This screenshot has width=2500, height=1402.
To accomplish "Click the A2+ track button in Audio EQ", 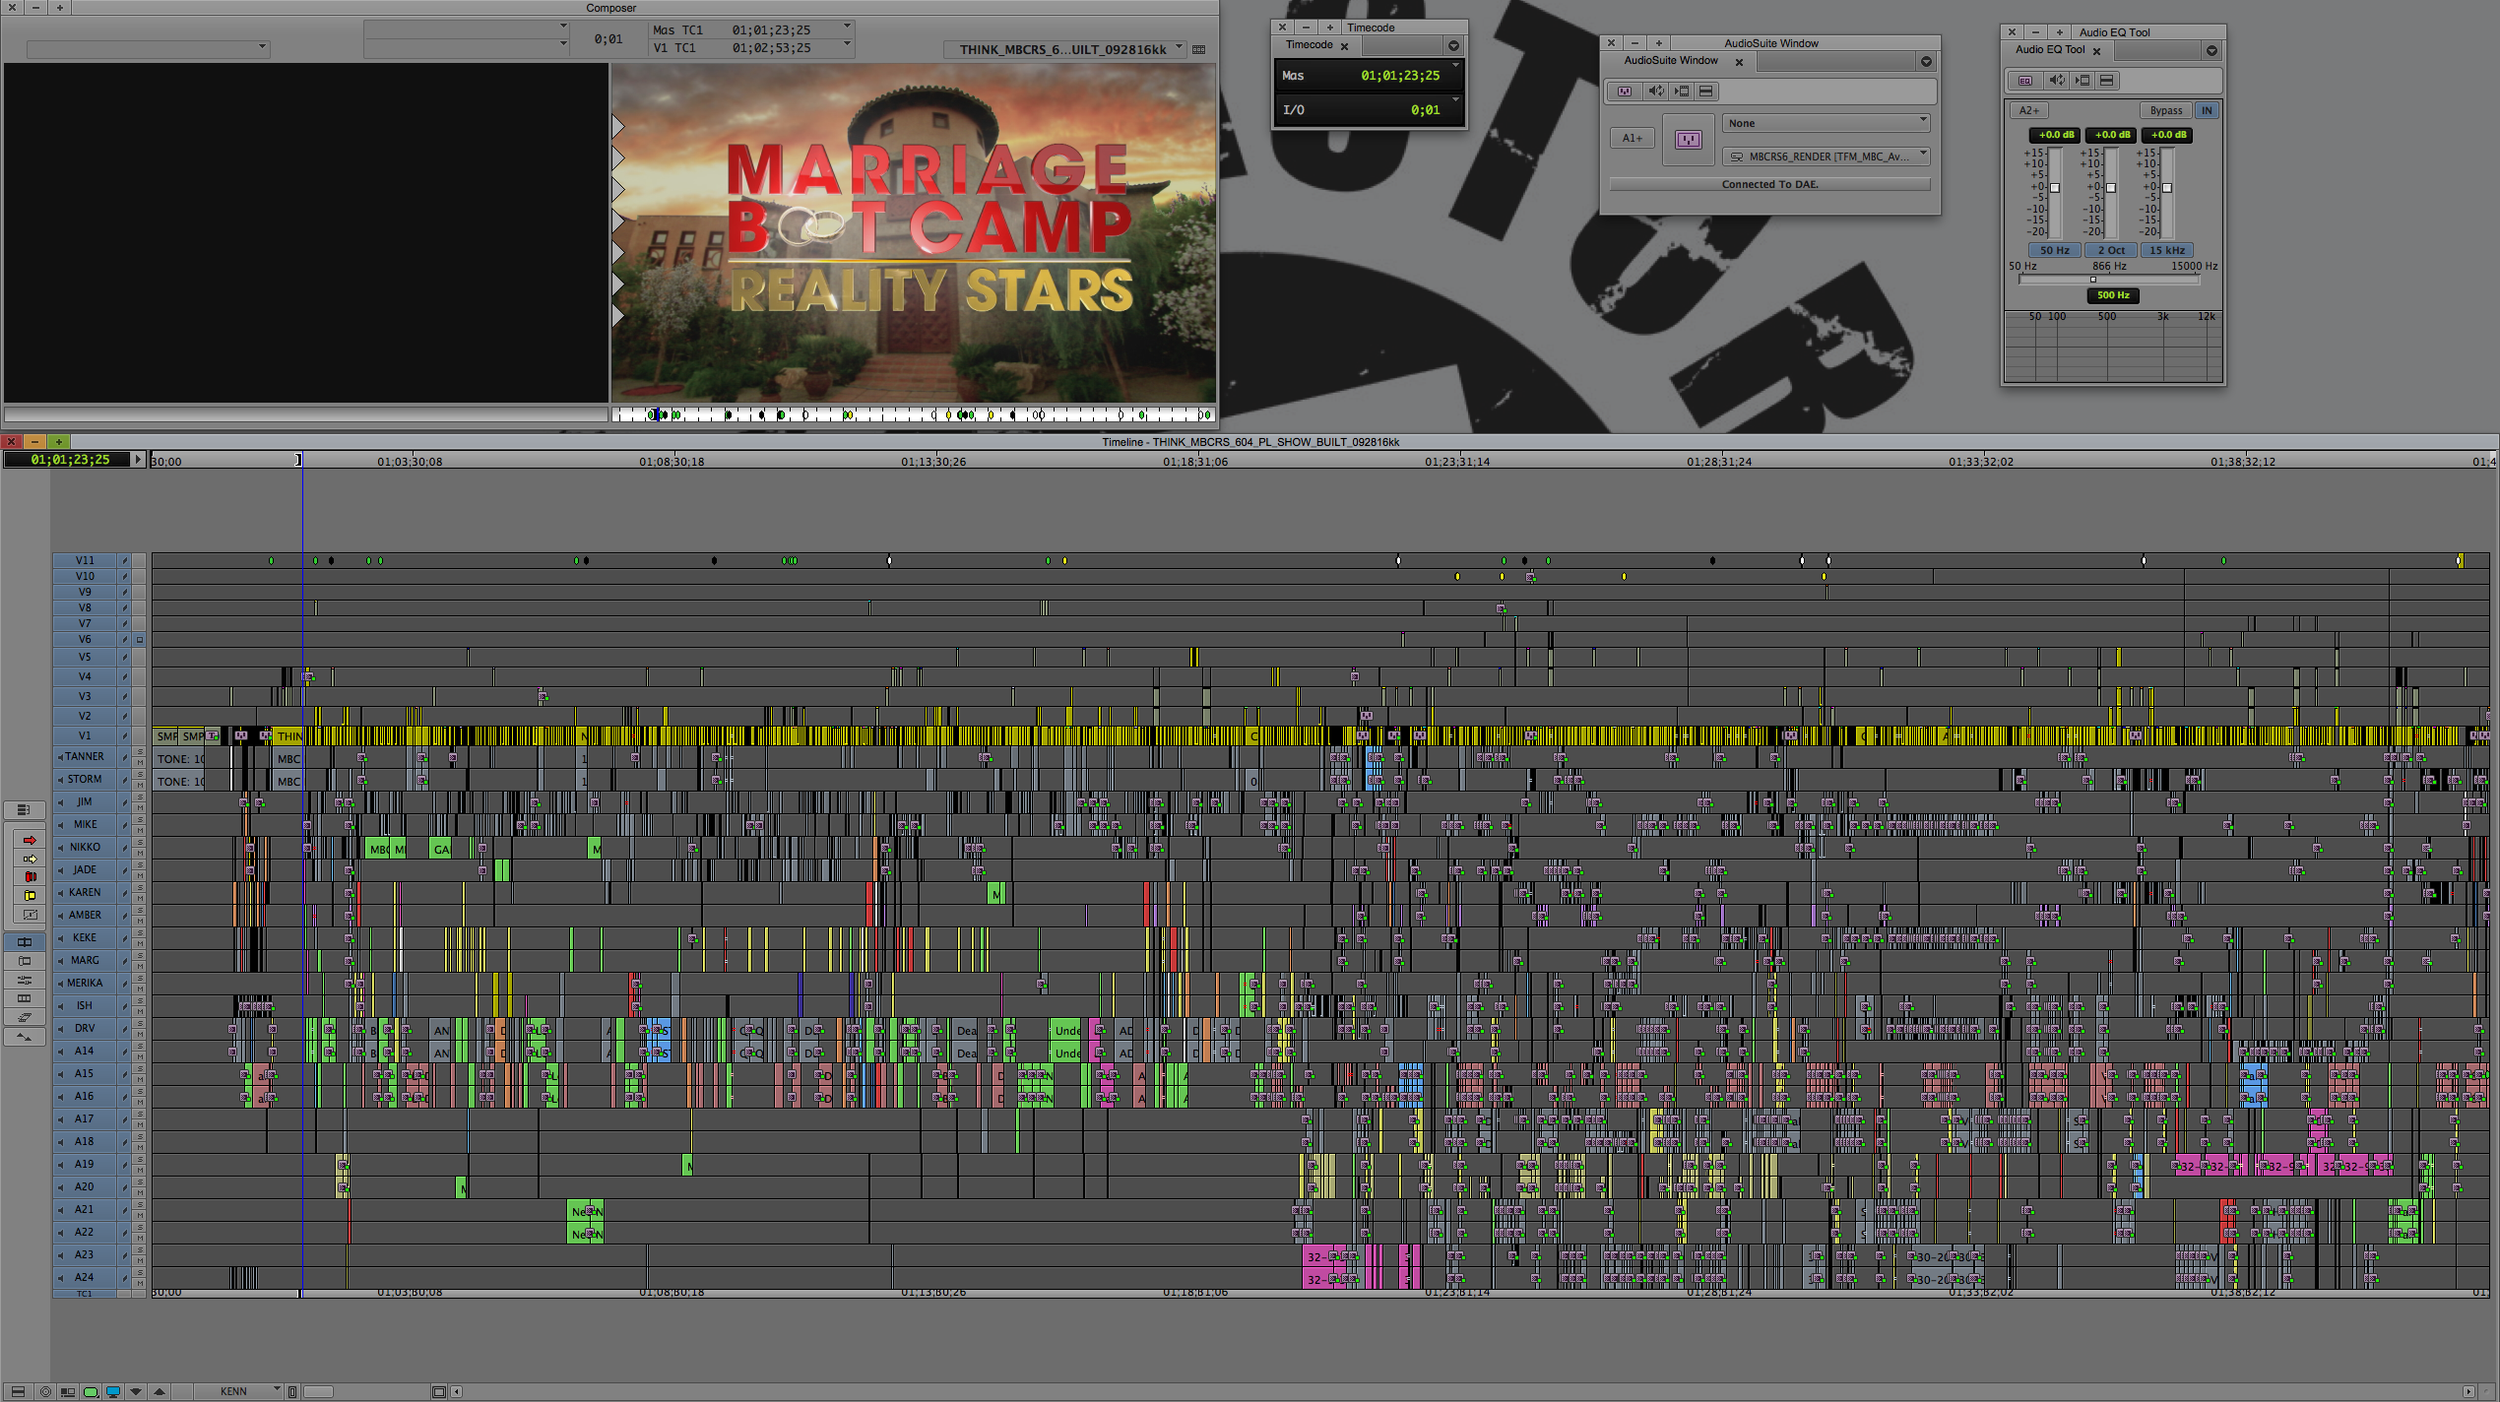I will [2029, 111].
